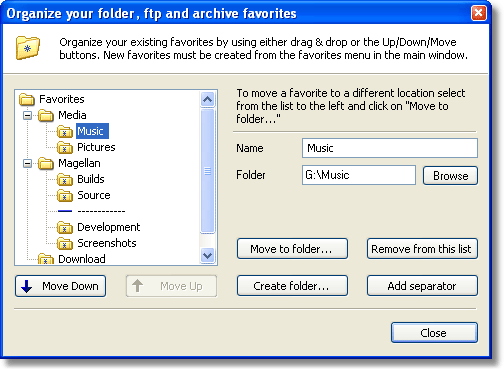Click the Pictures favorite folder icon

tap(65, 148)
